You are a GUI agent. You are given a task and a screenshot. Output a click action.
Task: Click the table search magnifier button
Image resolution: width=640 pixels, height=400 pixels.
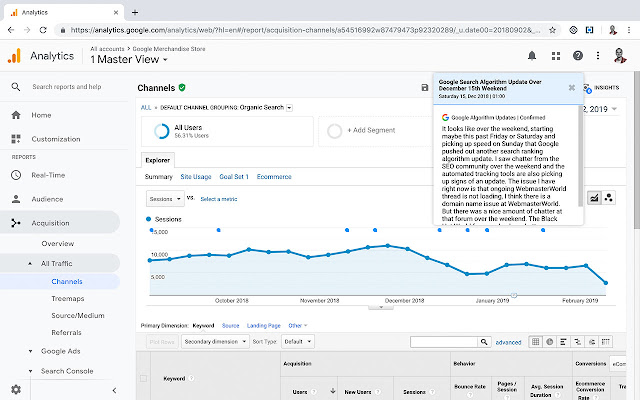click(484, 342)
